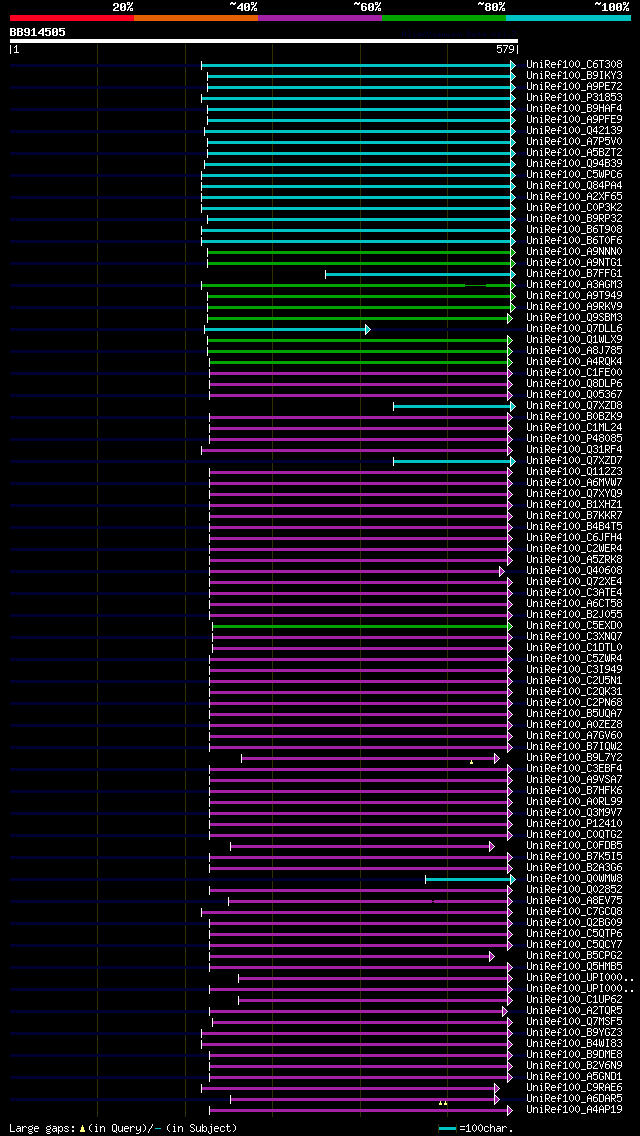Click the short cyan bar for UniRef100_Q0WMW8
Screen dimensions: 640x1136
tap(470, 880)
